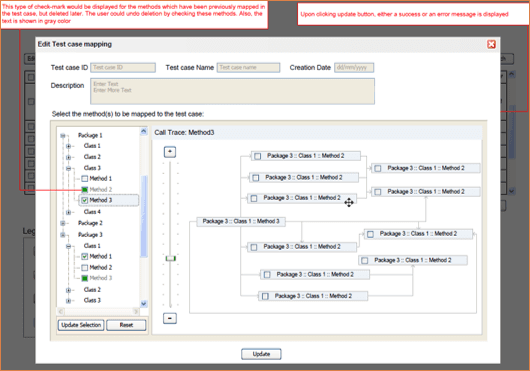Viewport: 530px width, 371px height.
Task: Expand the Class 4 tree node
Action: pyautogui.click(x=69, y=212)
